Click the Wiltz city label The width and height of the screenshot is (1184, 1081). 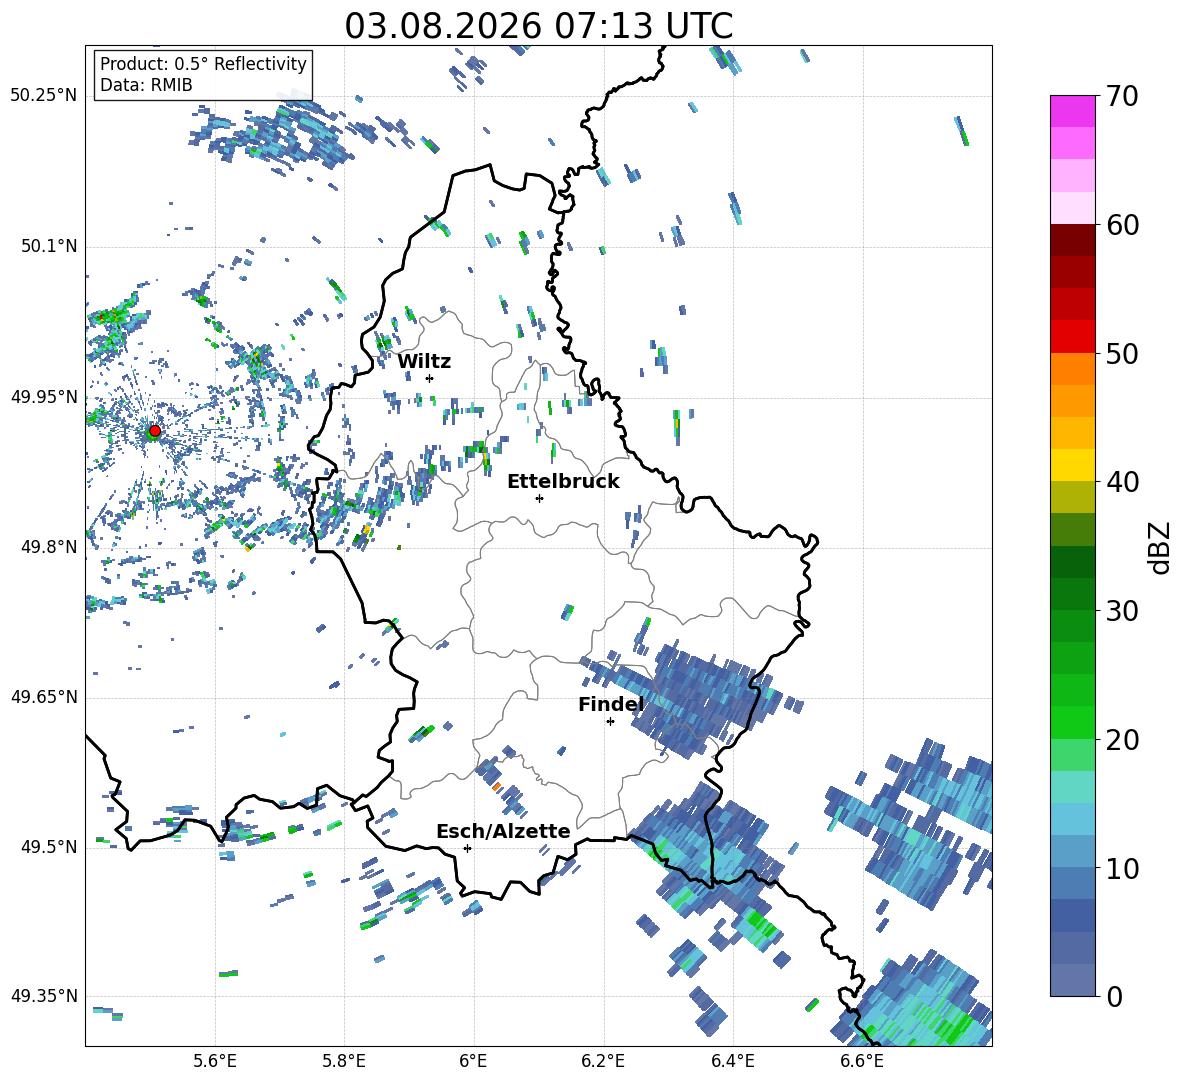click(424, 362)
